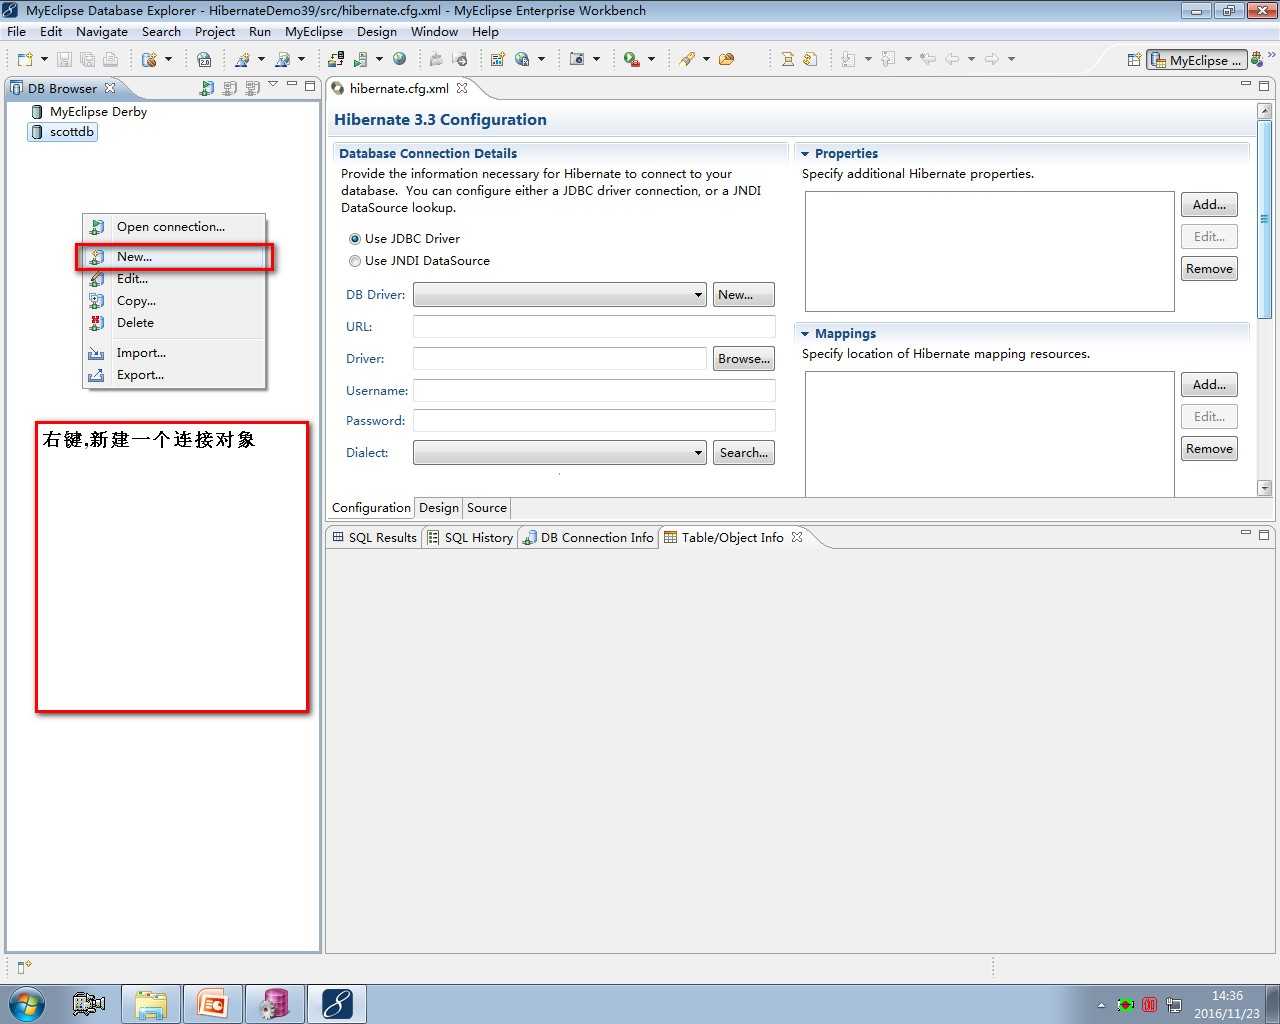Show hidden system tray icons arrow
Viewport: 1280px width, 1024px height.
pyautogui.click(x=1101, y=1005)
